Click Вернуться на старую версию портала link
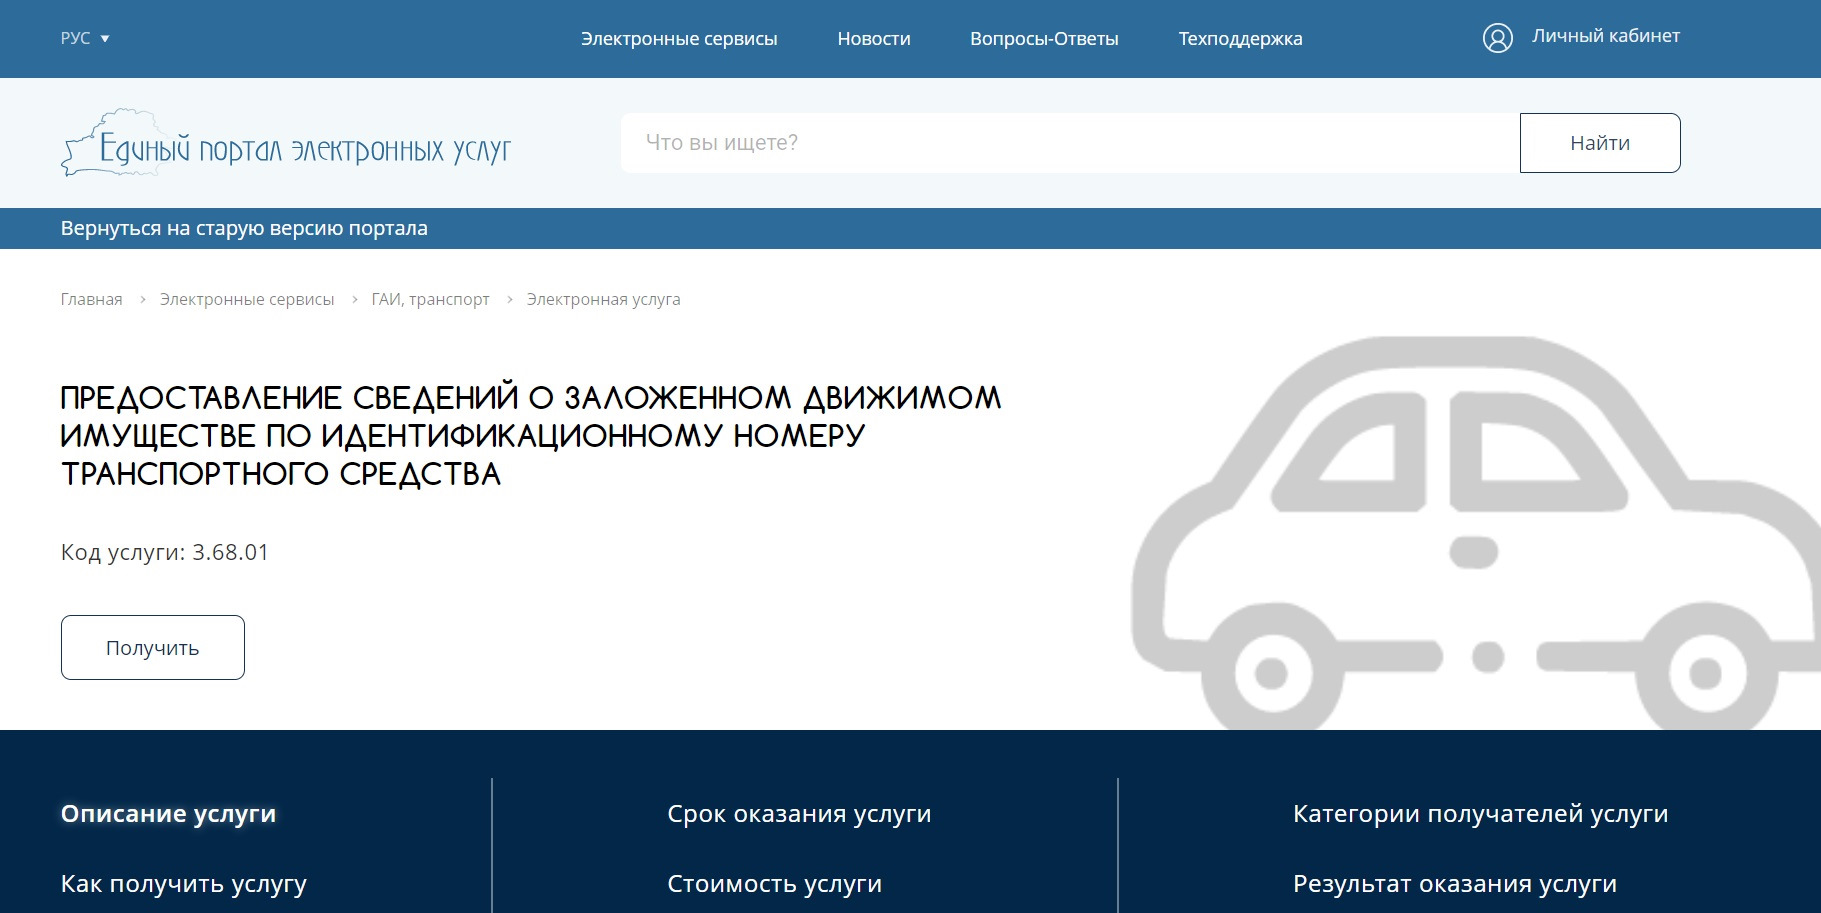This screenshot has width=1821, height=913. tap(244, 228)
